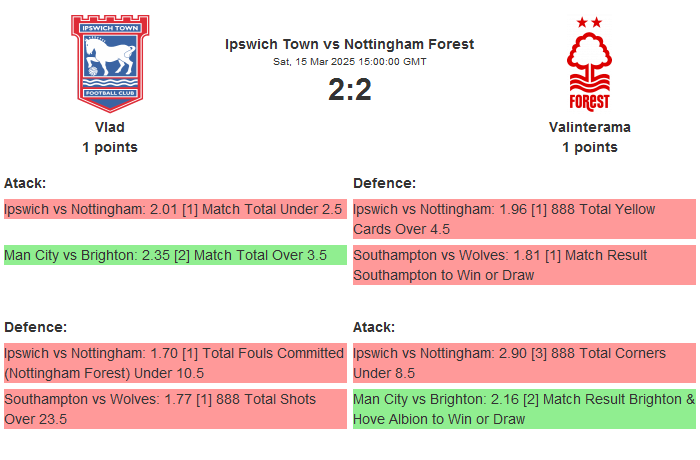Screen dimensions: 700x460
Task: Select the Total Shots Over 23.5 bet
Action: (x=174, y=409)
